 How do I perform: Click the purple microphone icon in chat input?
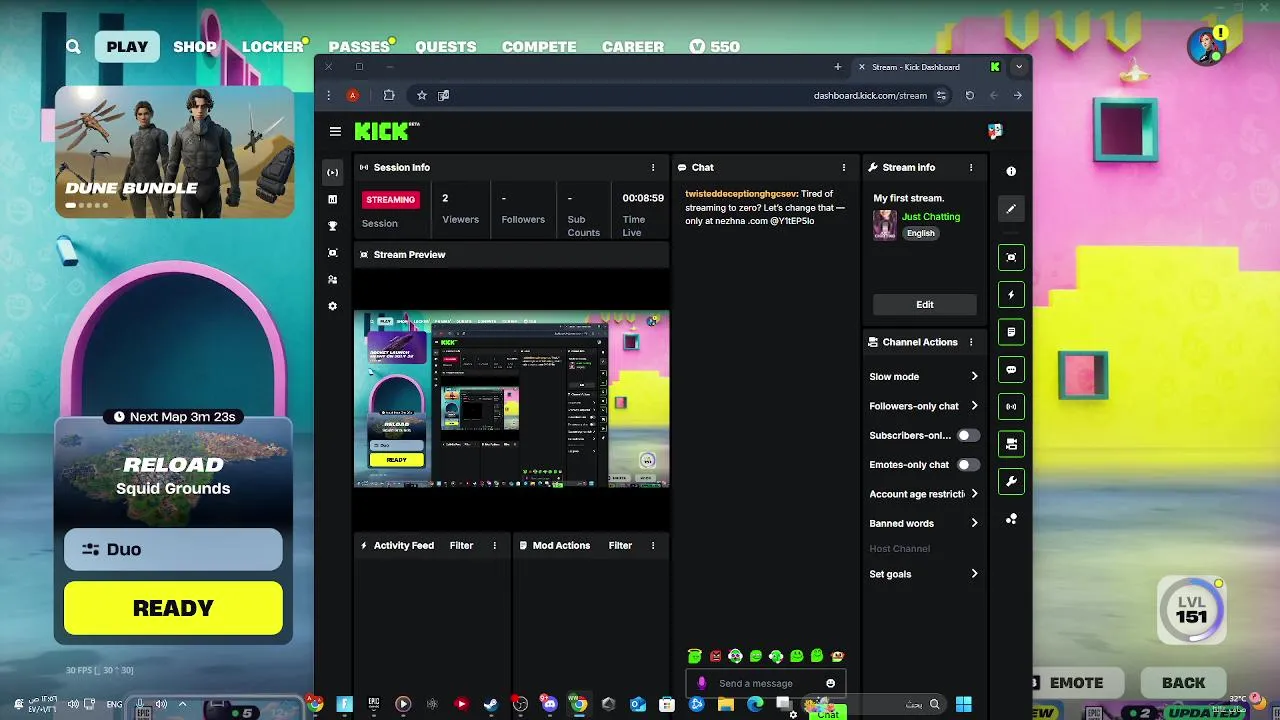coord(702,683)
